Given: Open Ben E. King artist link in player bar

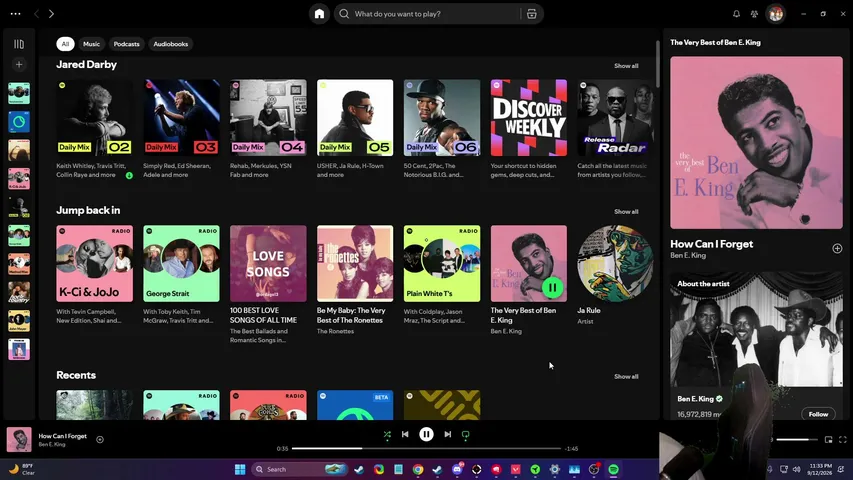Looking at the screenshot, I should coord(52,445).
